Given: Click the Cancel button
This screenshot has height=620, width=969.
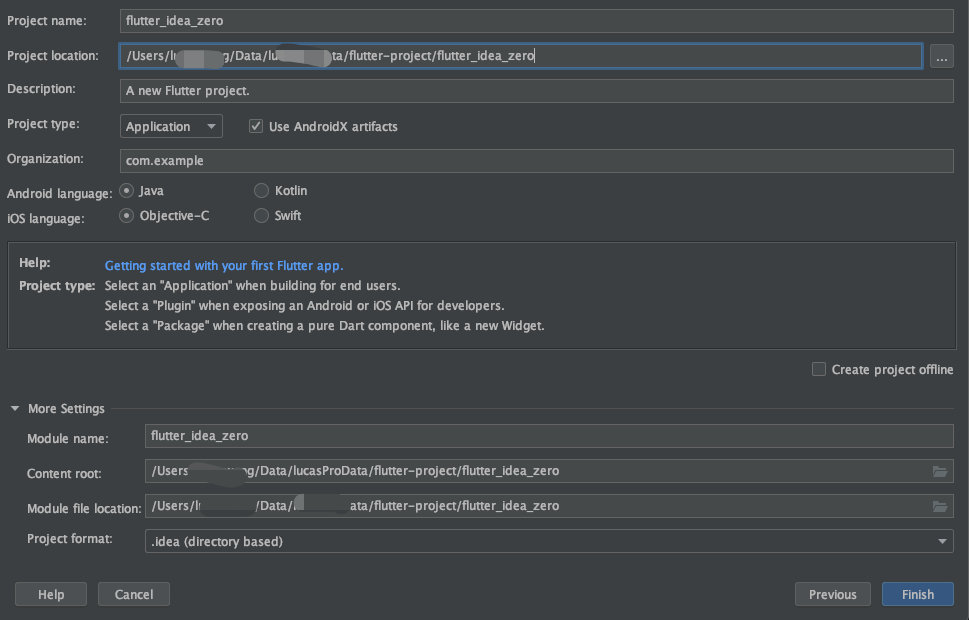Looking at the screenshot, I should 133,594.
